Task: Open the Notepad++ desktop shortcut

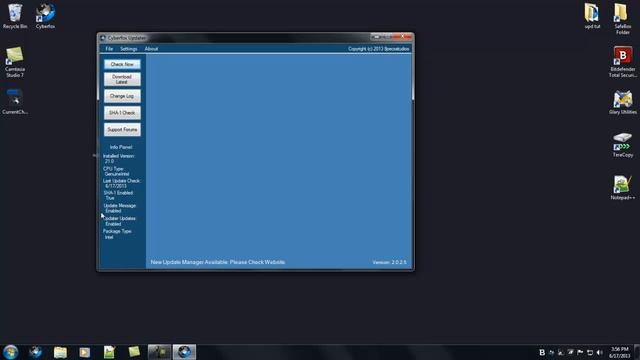Action: (622, 187)
